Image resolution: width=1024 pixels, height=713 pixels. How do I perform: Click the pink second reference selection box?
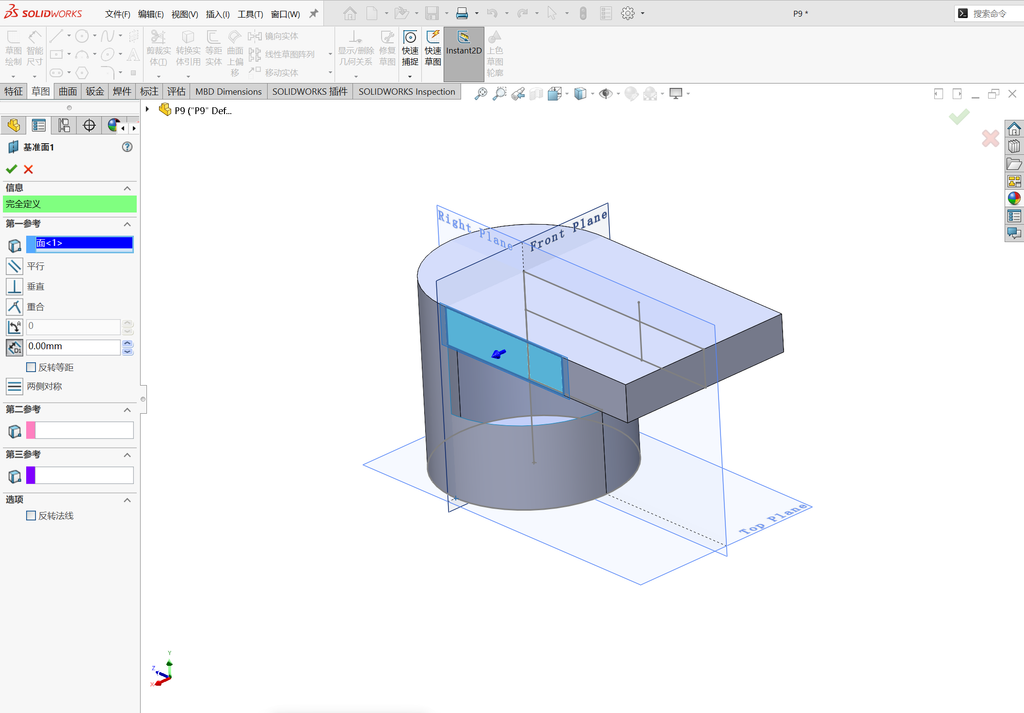pos(80,430)
